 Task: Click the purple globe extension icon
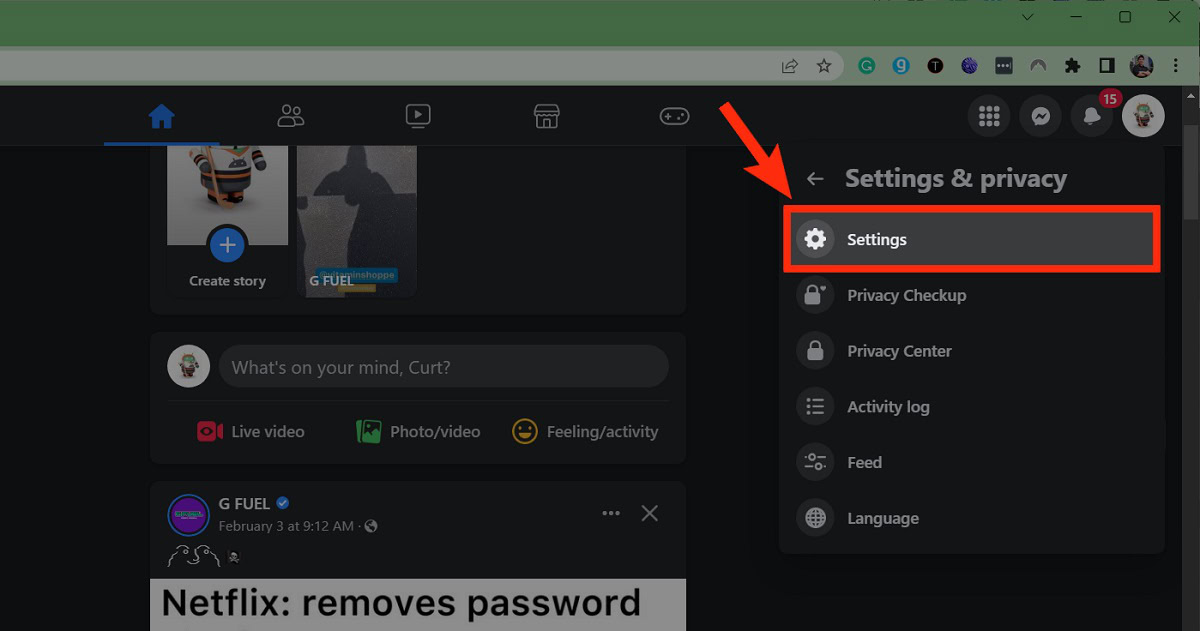click(969, 66)
